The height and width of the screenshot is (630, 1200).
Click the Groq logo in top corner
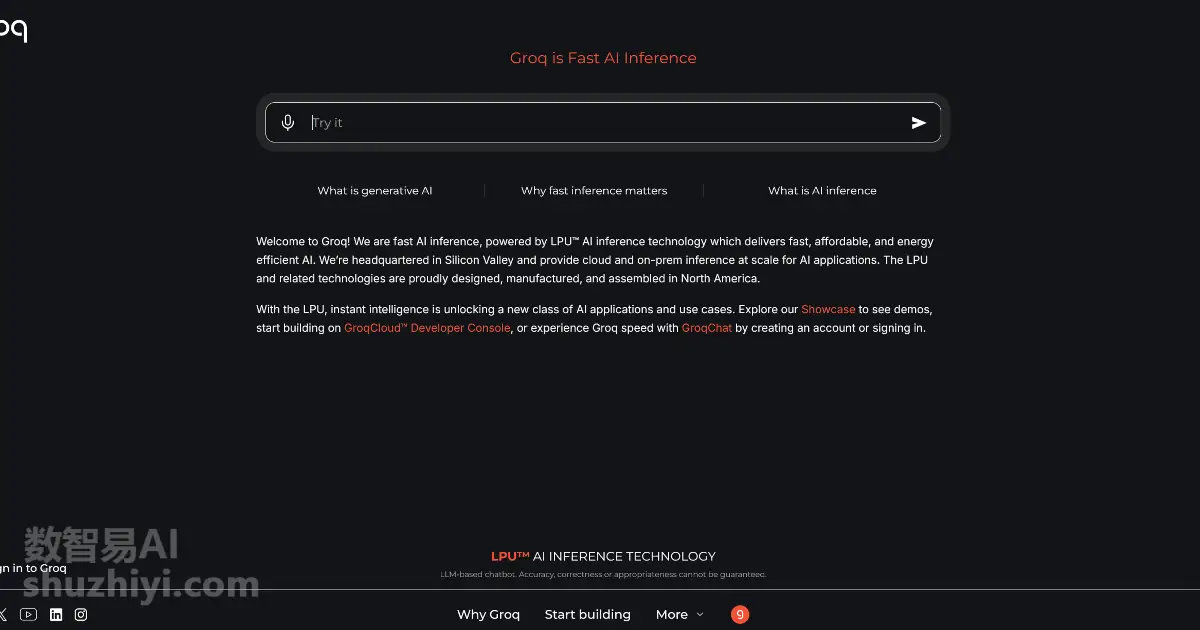[x=13, y=30]
